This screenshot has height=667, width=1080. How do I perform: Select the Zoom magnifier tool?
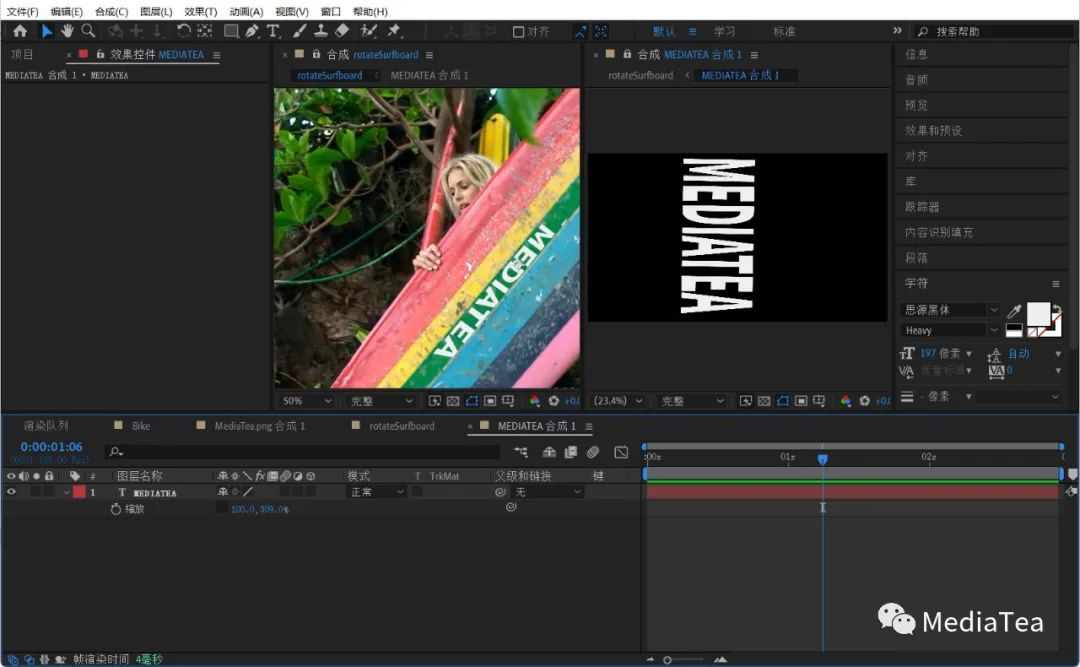point(88,31)
